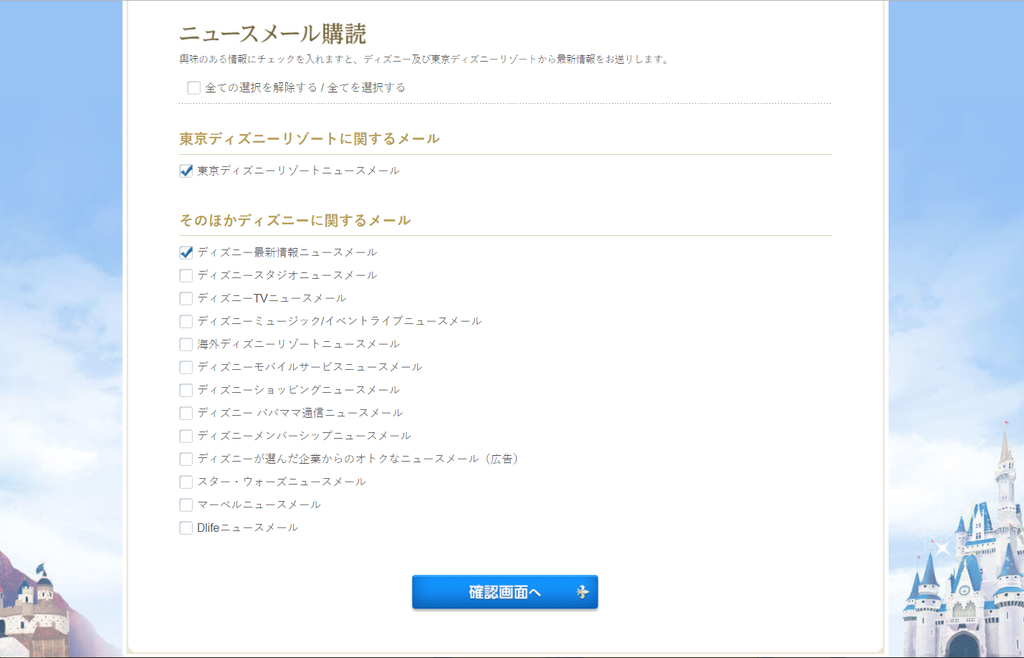Viewport: 1024px width, 658px height.
Task: Click the 確認画面へ button
Action: coord(505,592)
